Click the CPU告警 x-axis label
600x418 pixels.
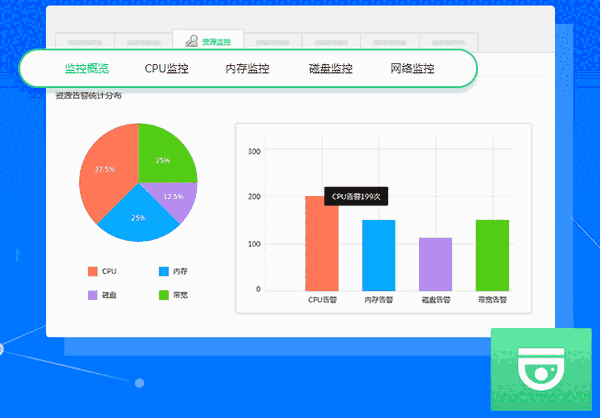[322, 300]
